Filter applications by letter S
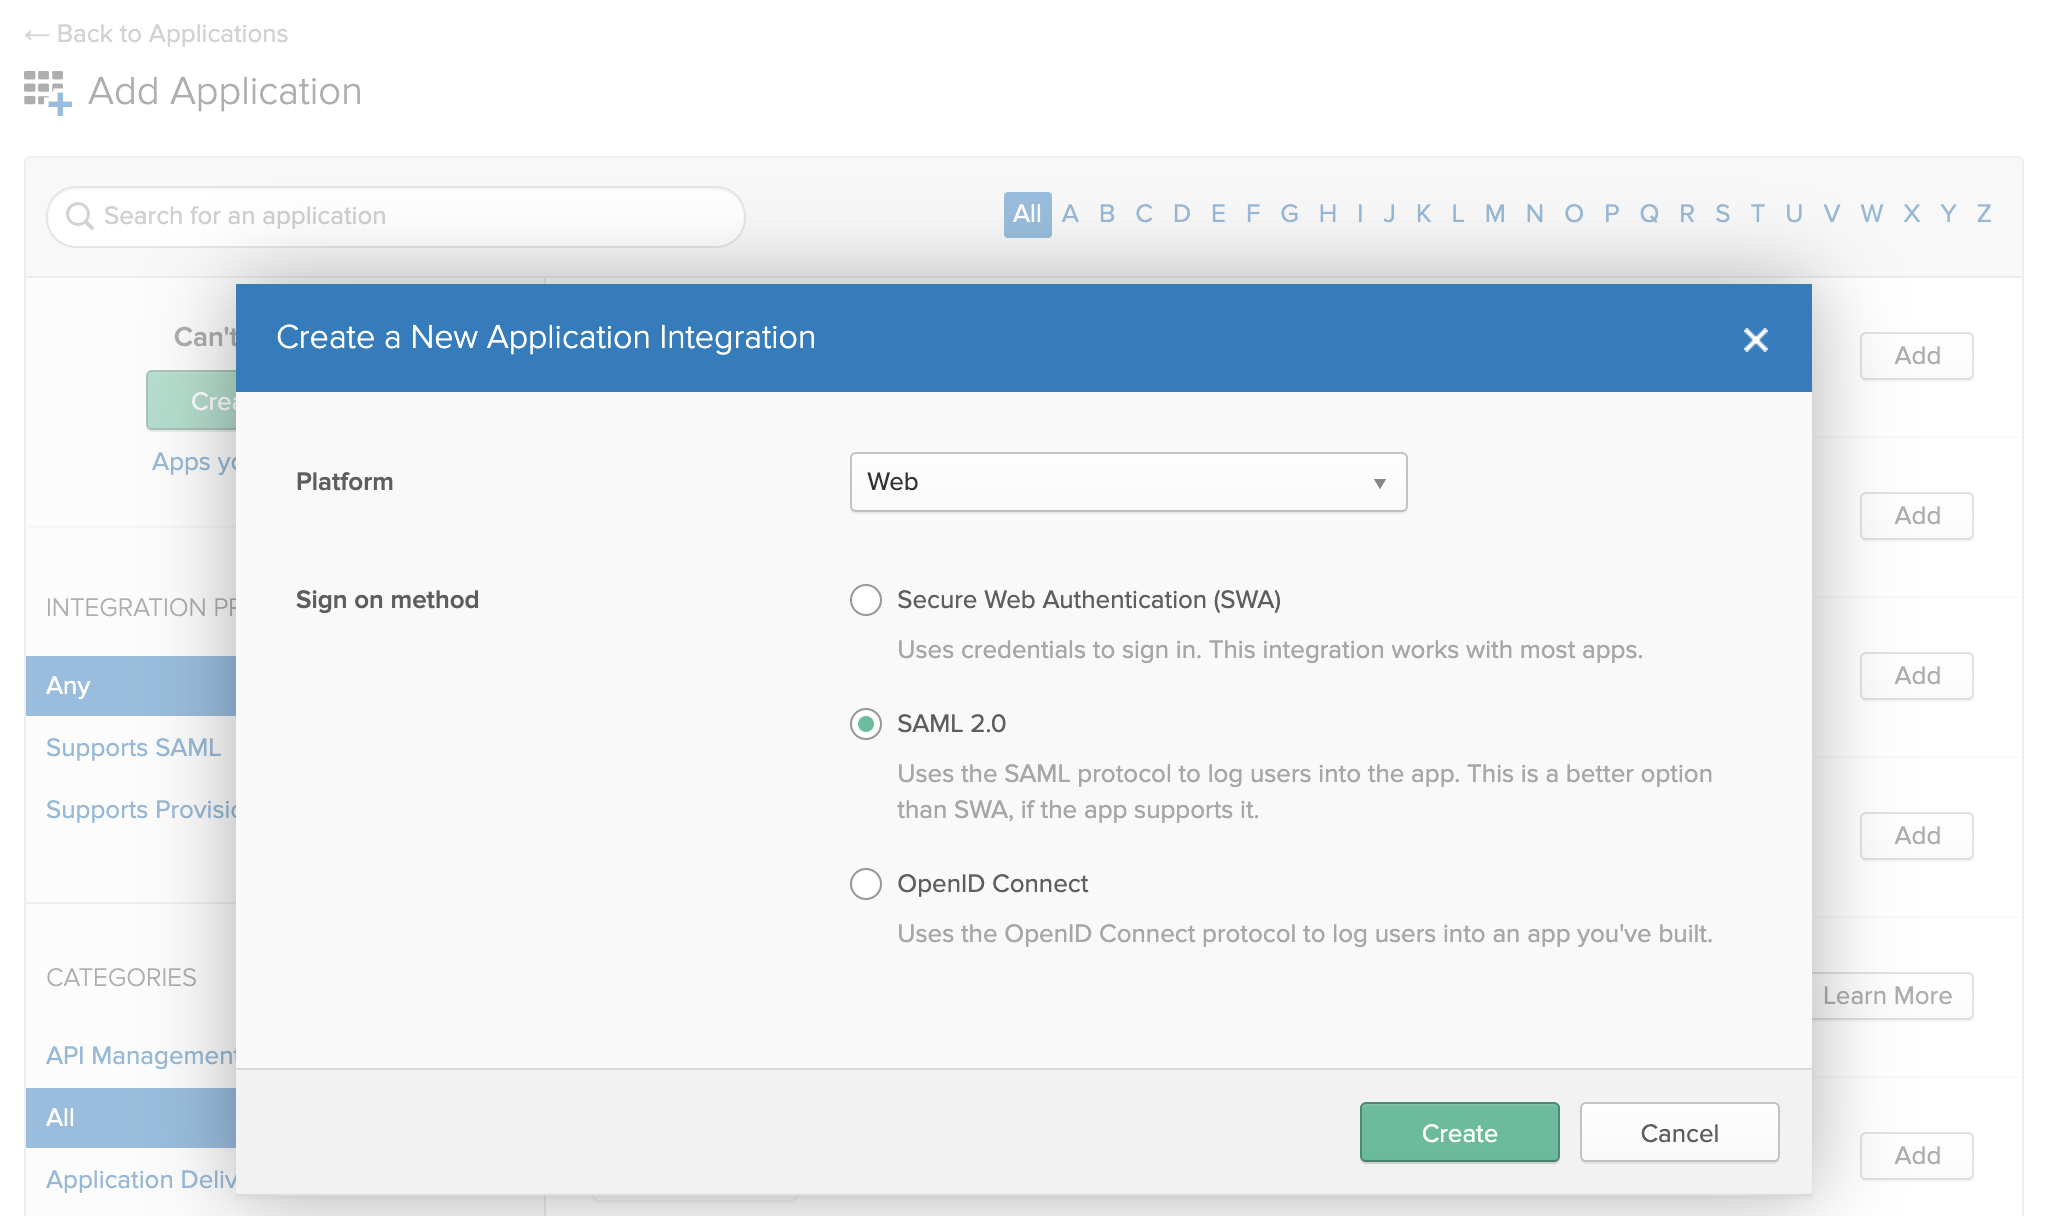 pos(1722,214)
